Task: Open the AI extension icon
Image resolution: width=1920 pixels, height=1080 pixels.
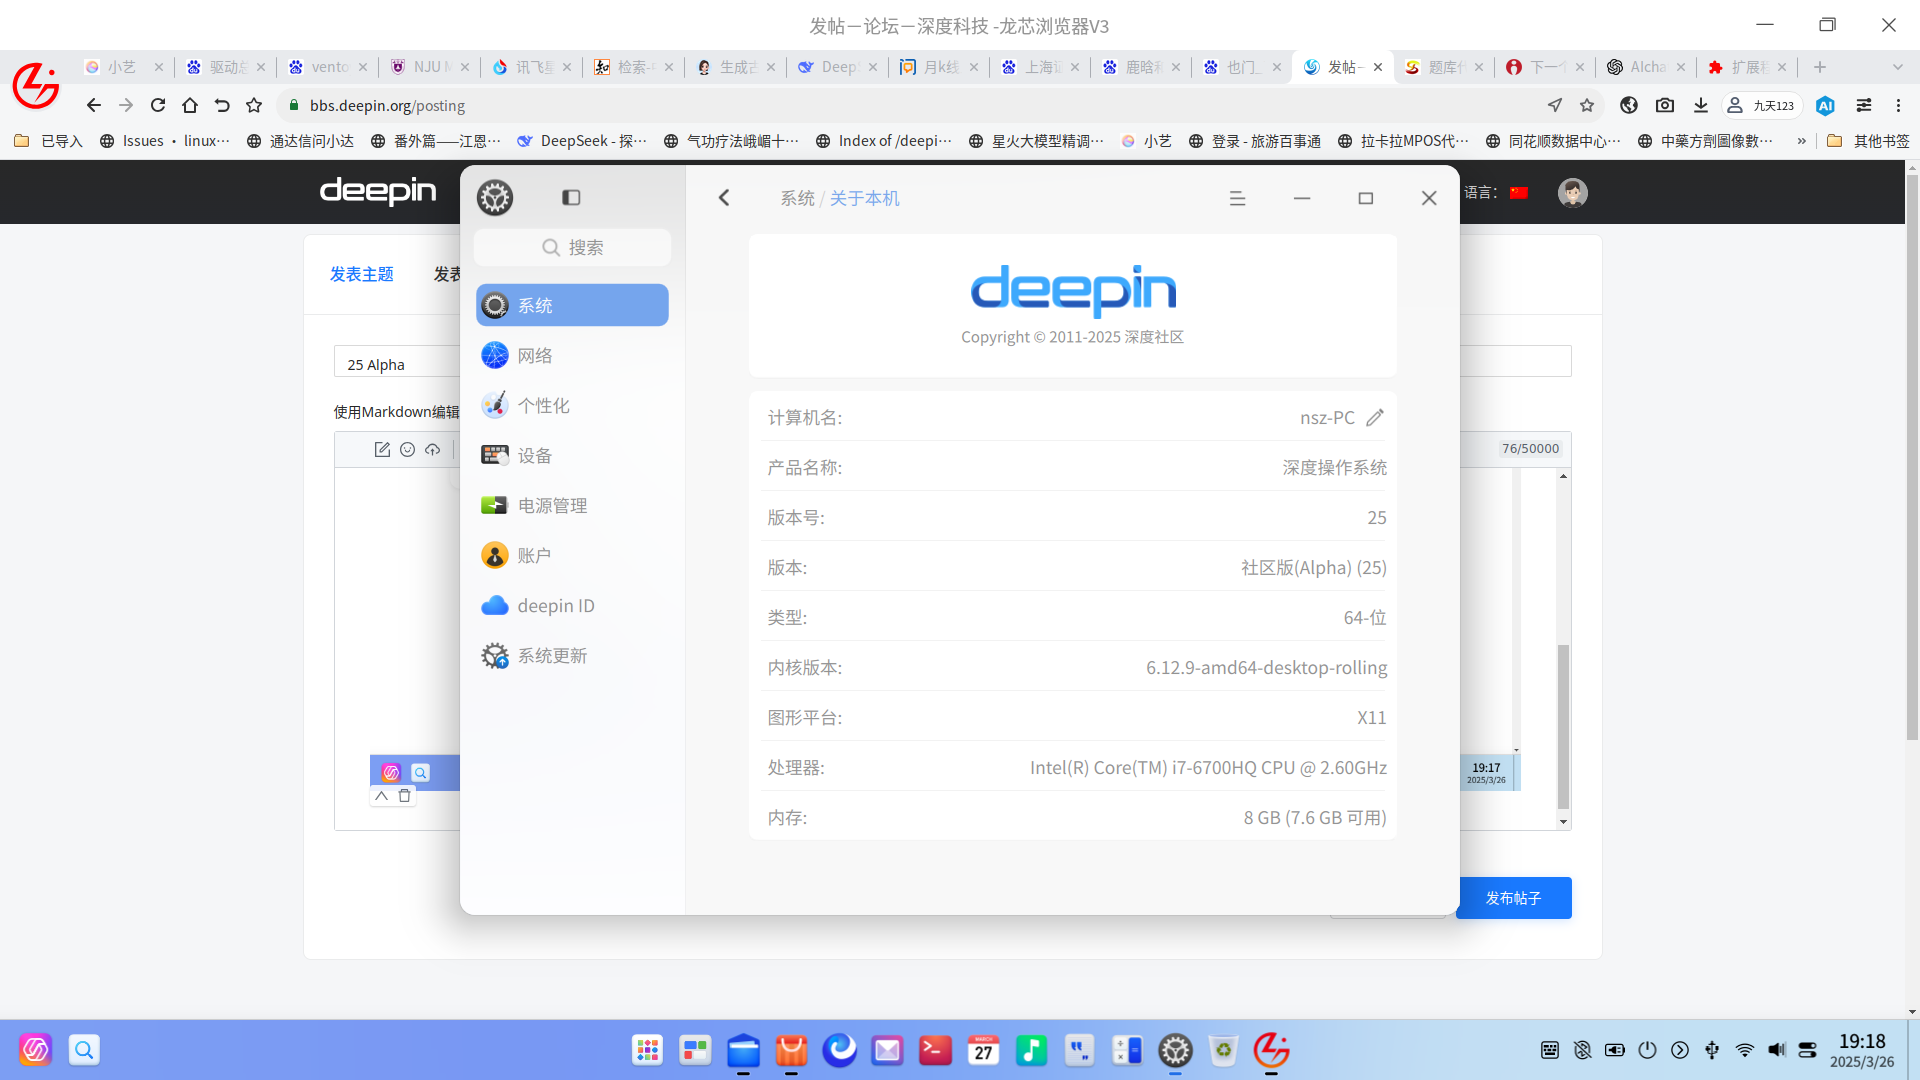Action: coord(1825,105)
